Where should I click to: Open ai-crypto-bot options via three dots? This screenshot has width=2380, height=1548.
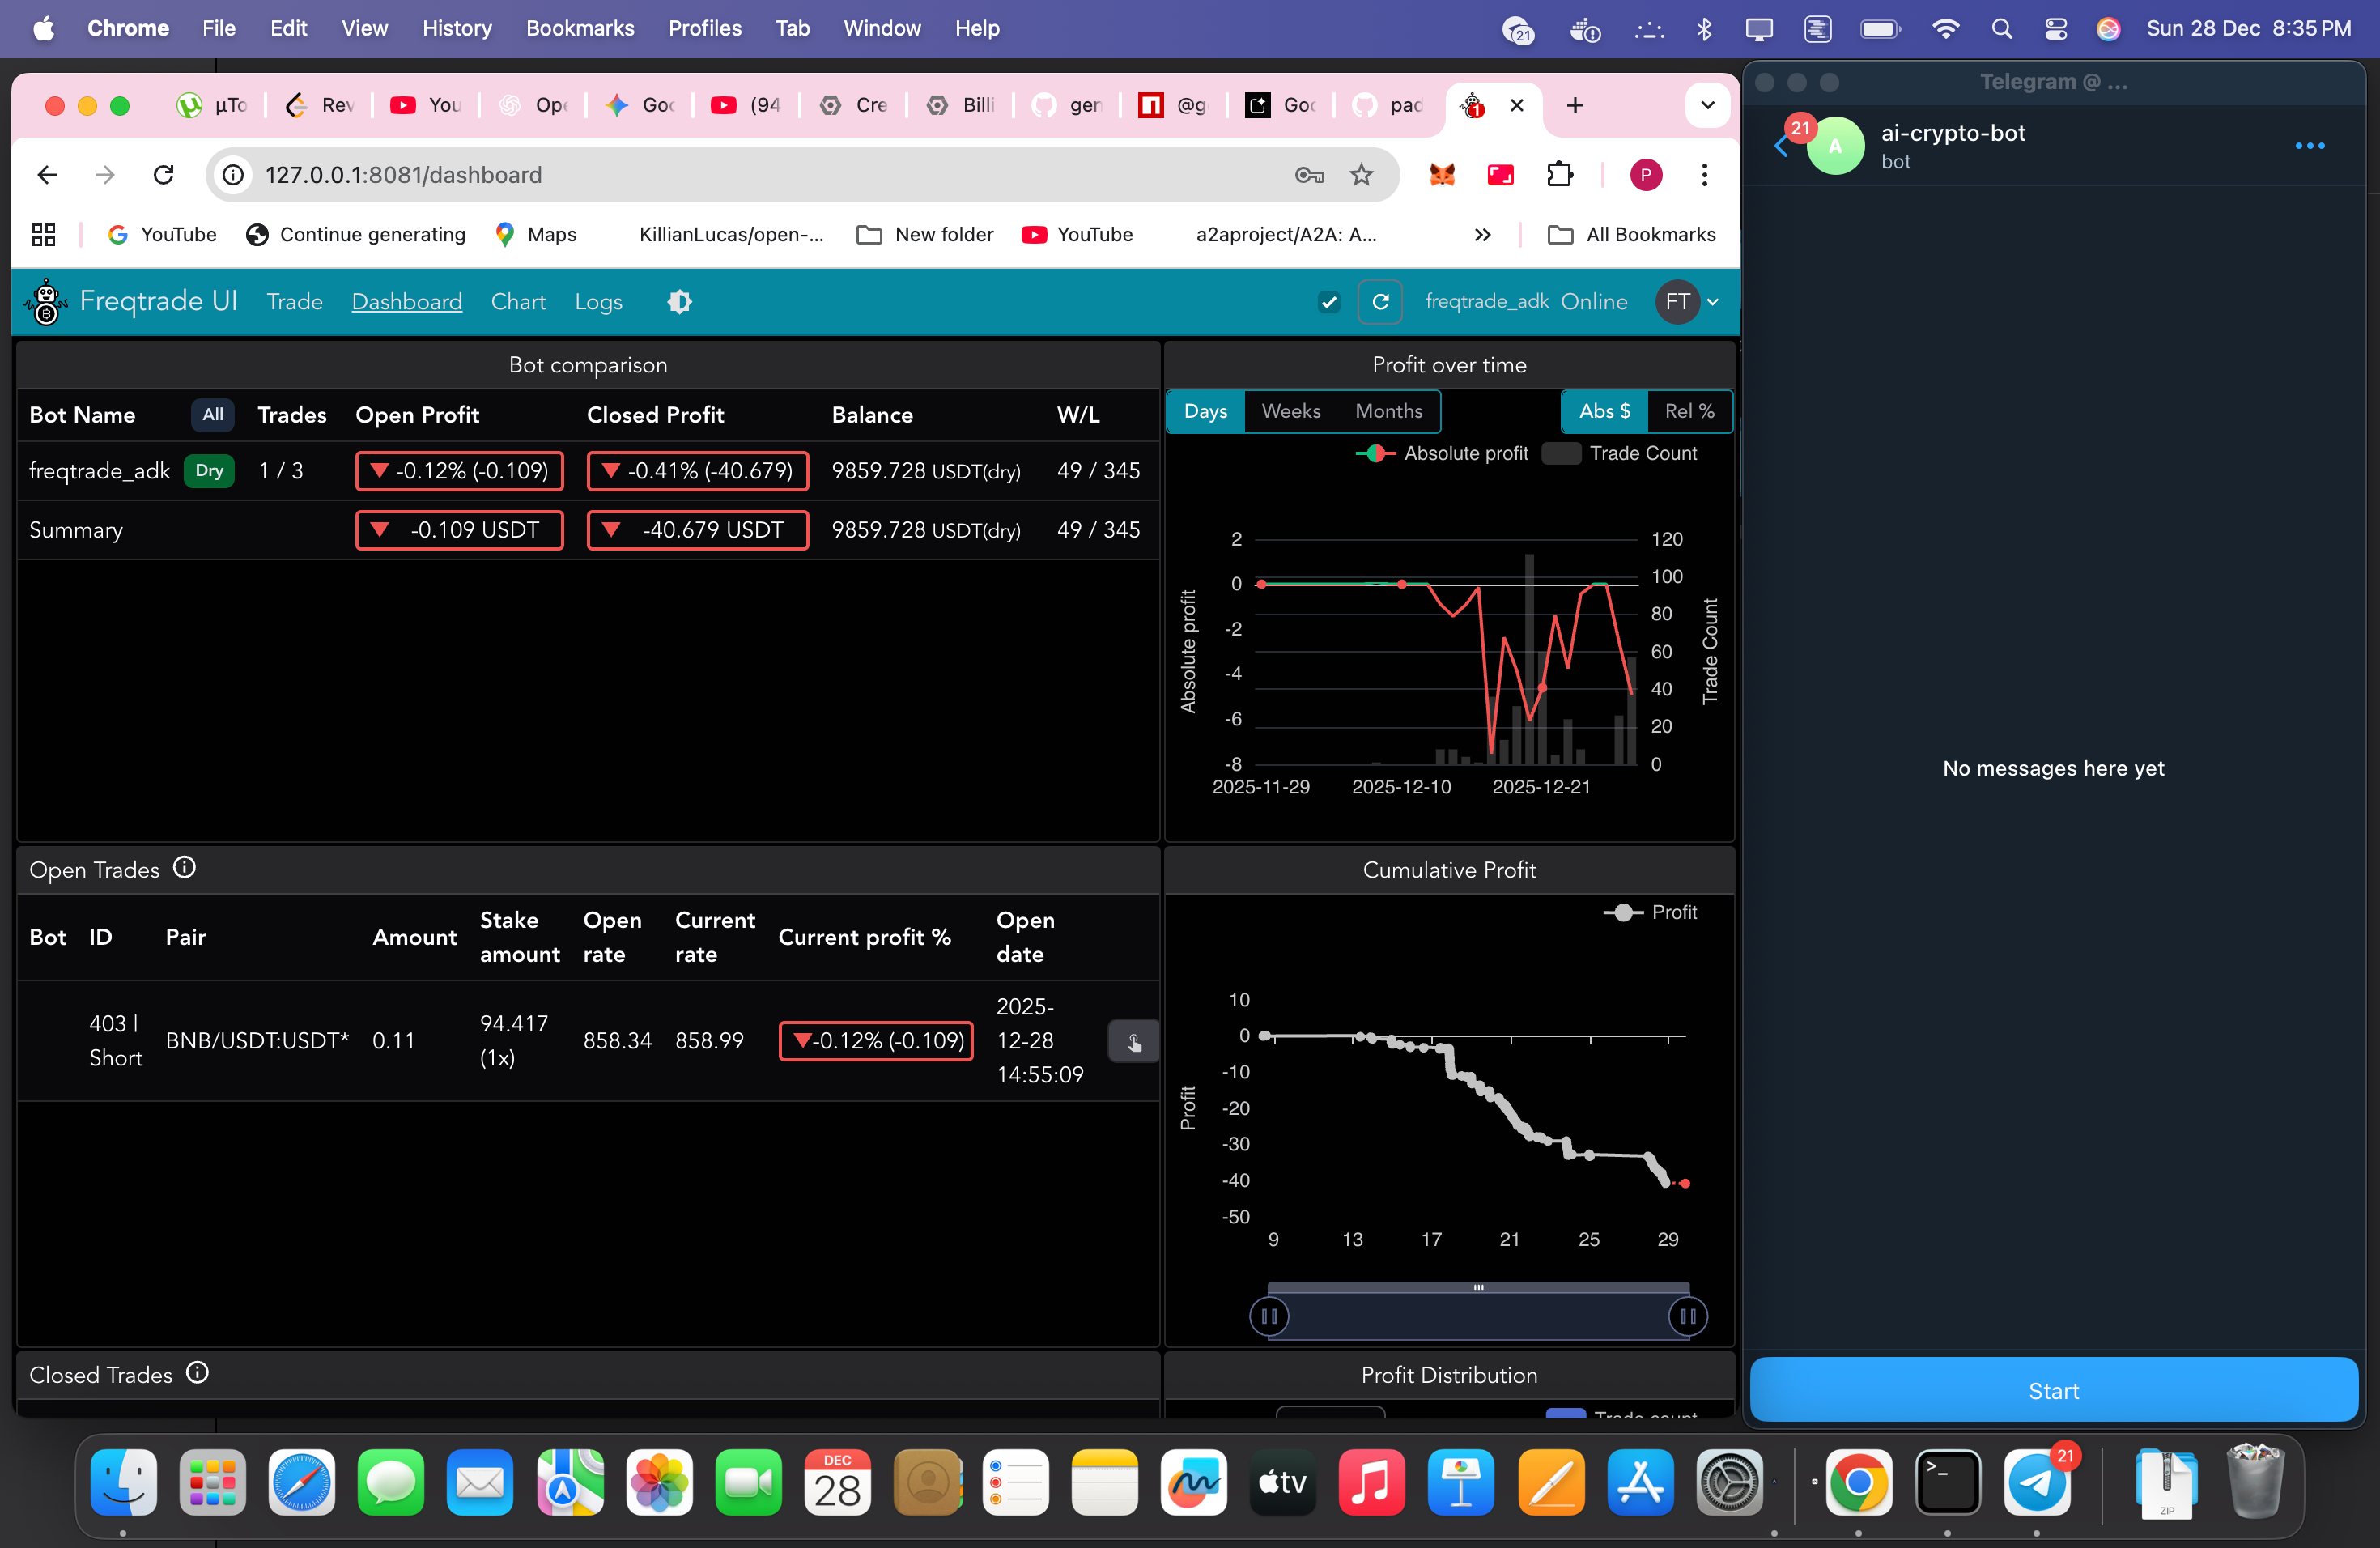2310,146
